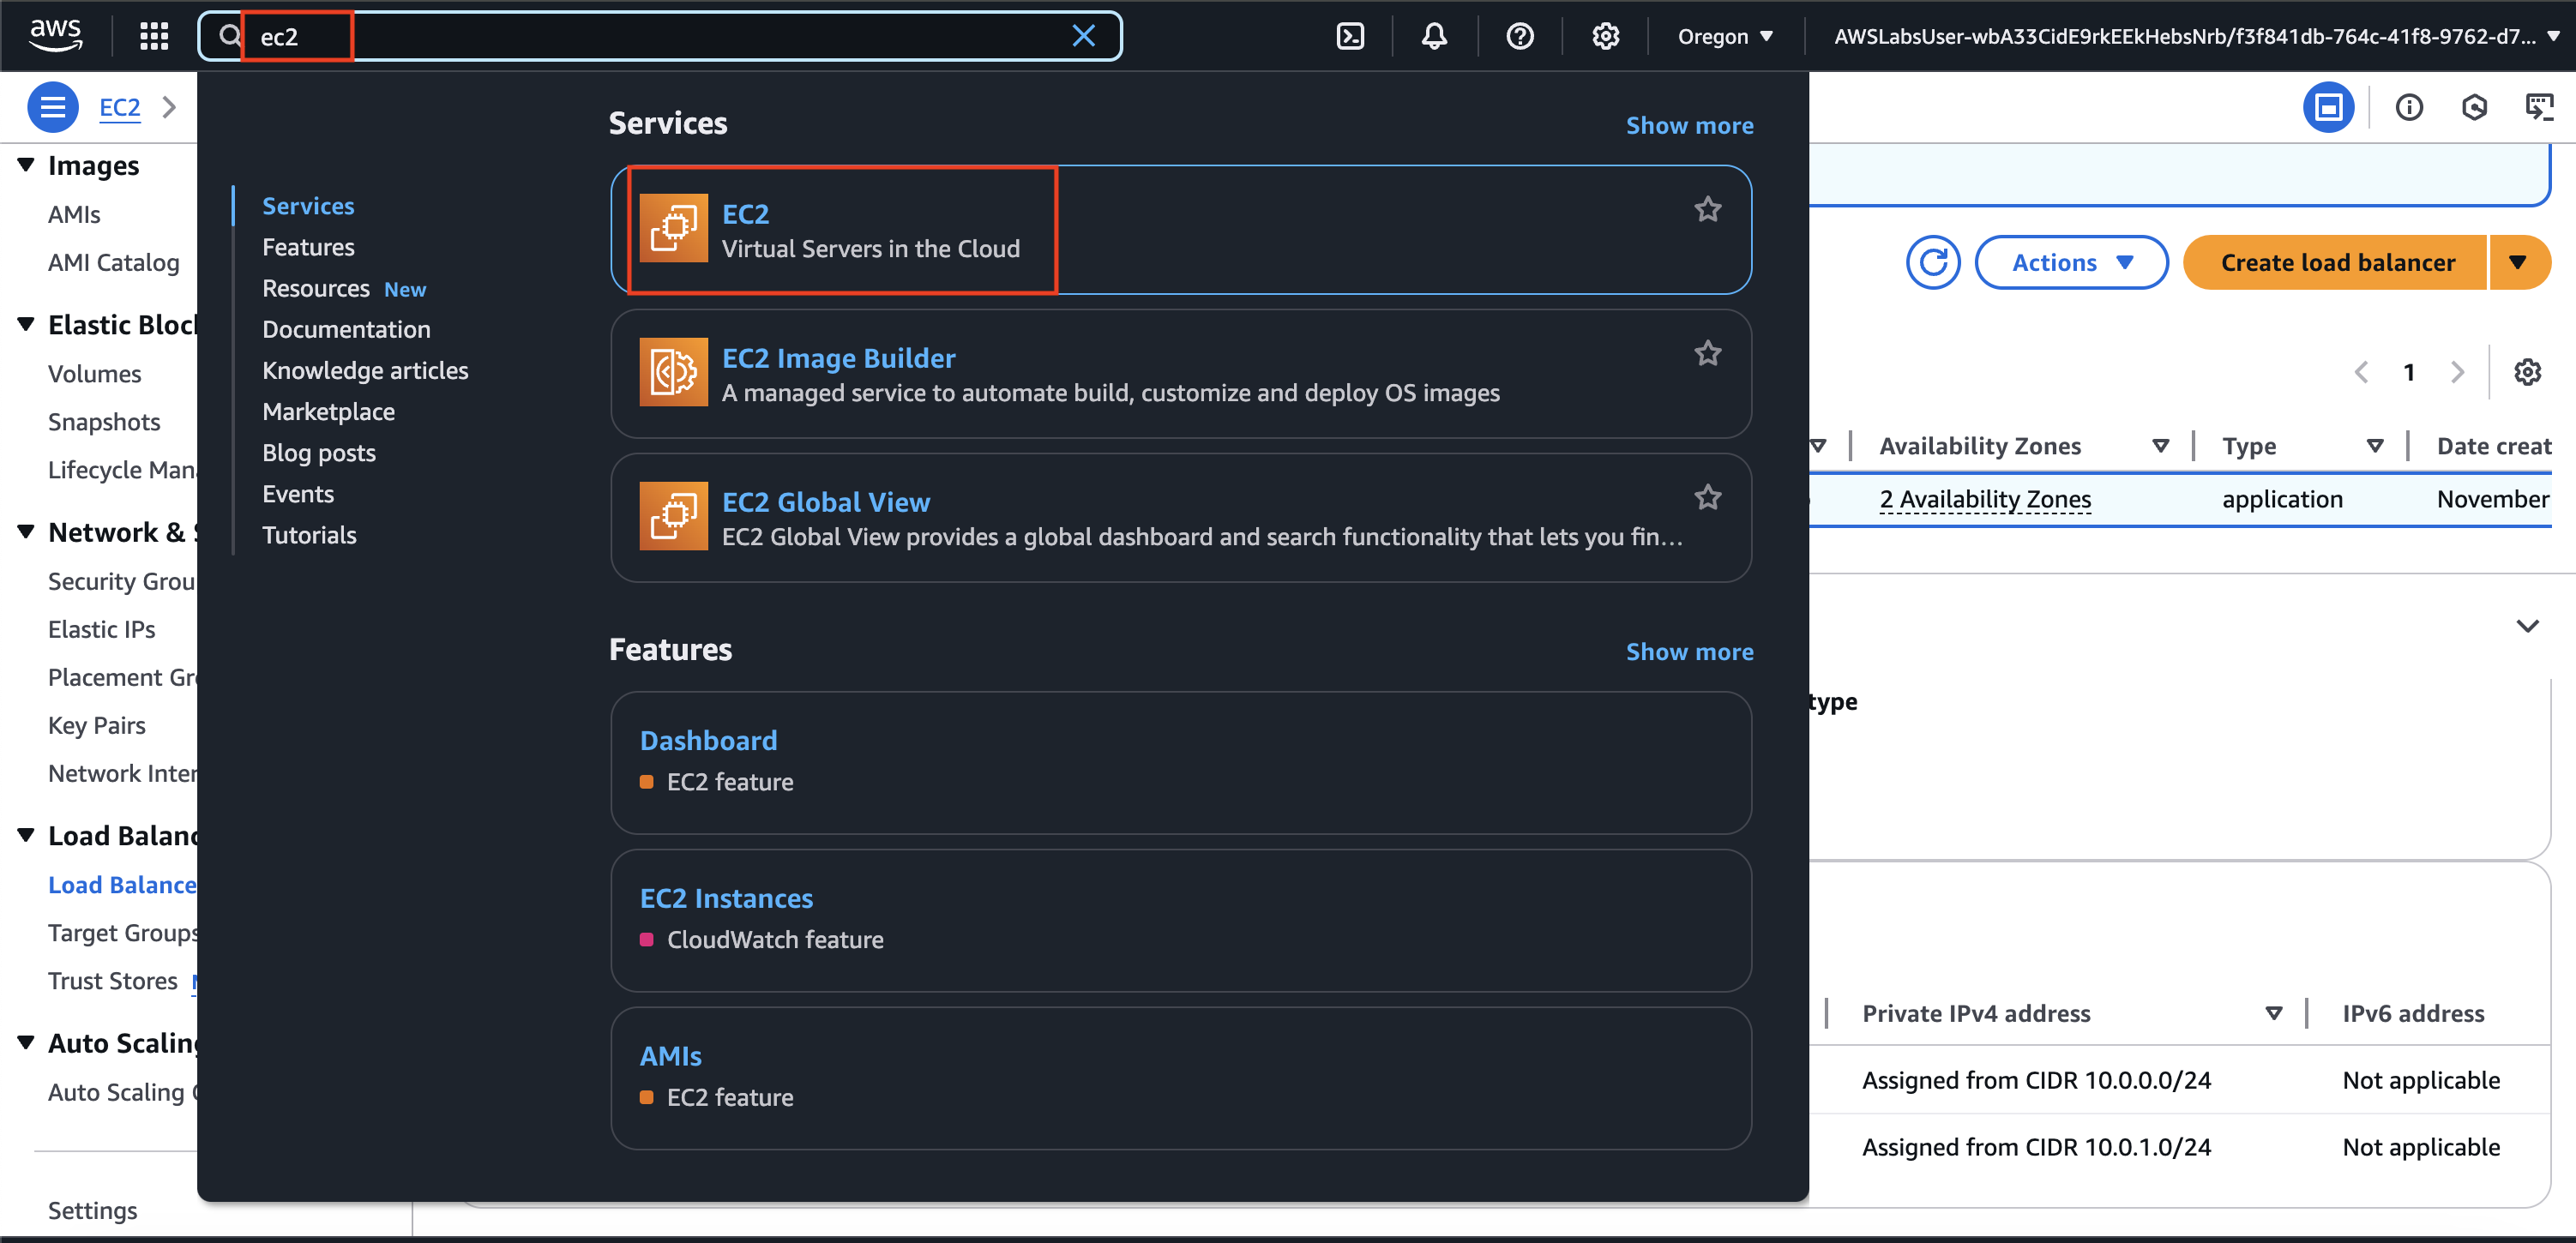Screen dimensions: 2576x1243
Task: Open the services grid menu icon
Action: (154, 36)
